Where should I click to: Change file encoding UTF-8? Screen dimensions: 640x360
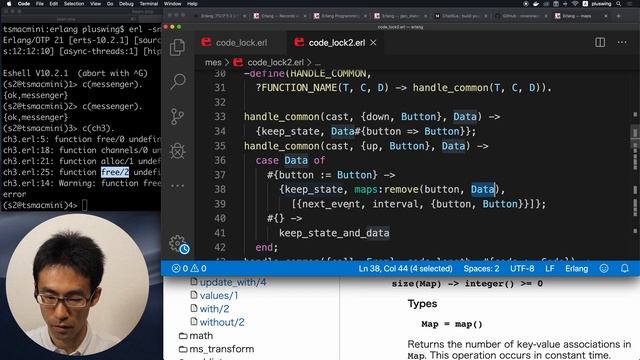click(522, 269)
